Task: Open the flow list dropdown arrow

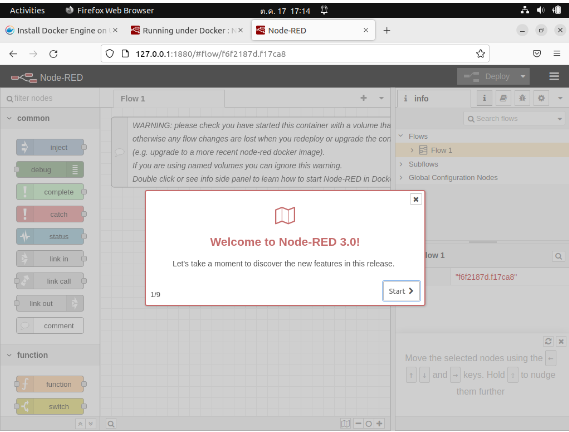Action: 381,98
